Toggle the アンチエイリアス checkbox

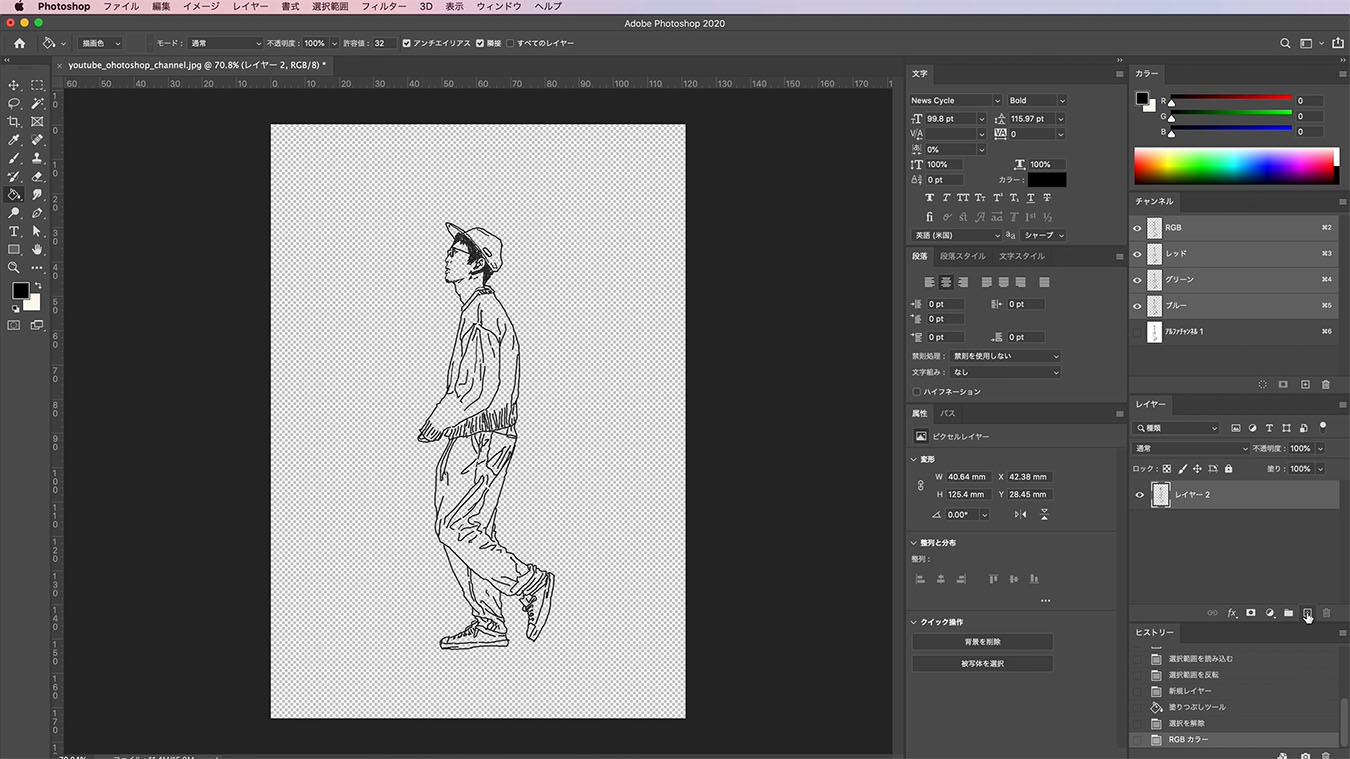click(406, 43)
